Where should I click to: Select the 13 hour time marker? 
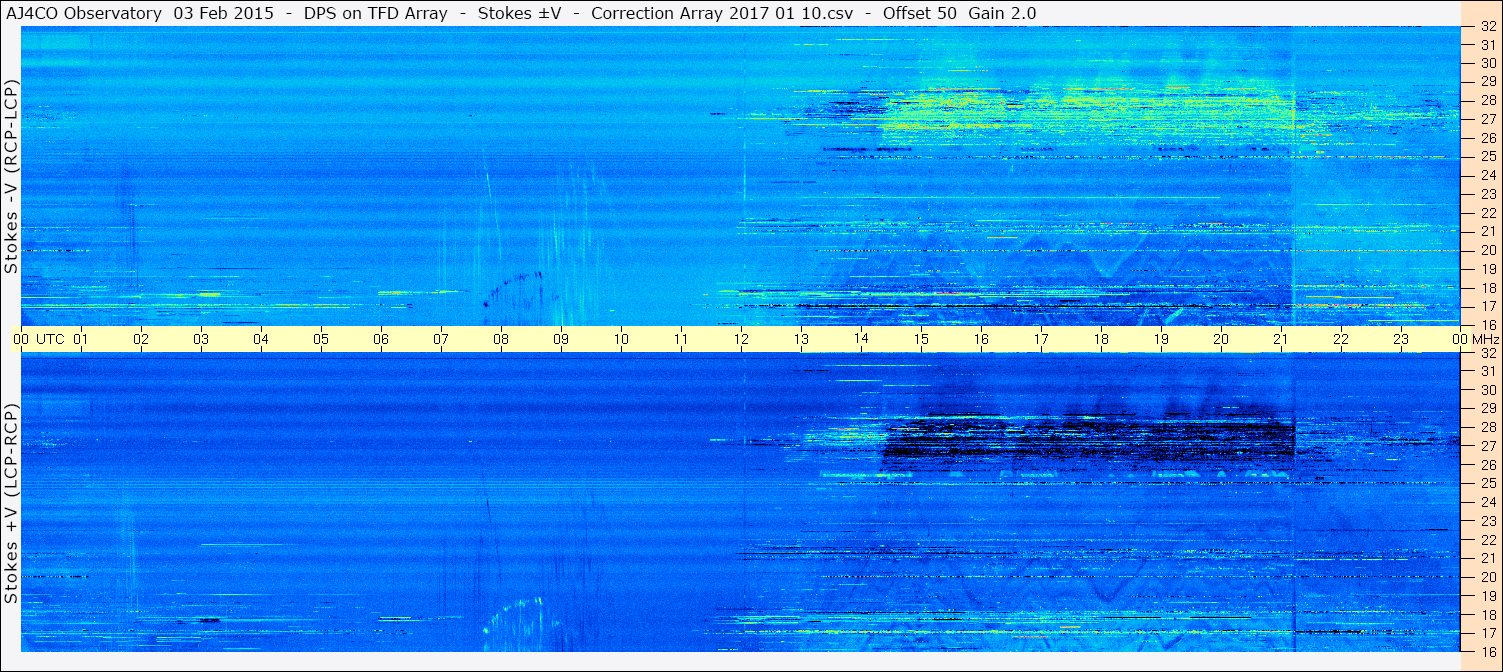point(801,339)
